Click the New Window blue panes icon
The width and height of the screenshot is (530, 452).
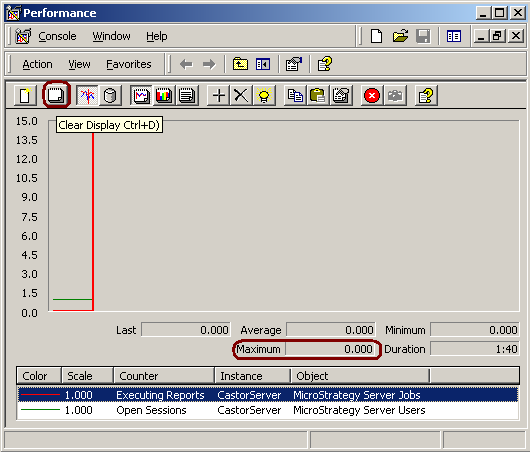[454, 36]
